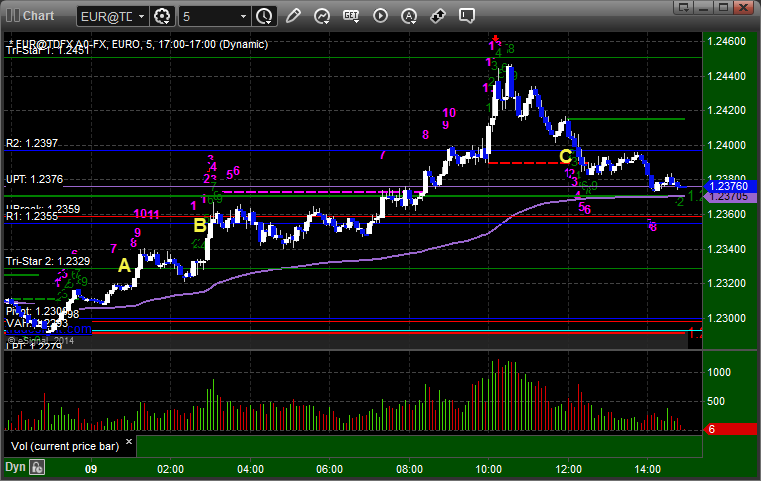Open the circled A alerts icon
Image resolution: width=761 pixels, height=481 pixels.
point(409,16)
